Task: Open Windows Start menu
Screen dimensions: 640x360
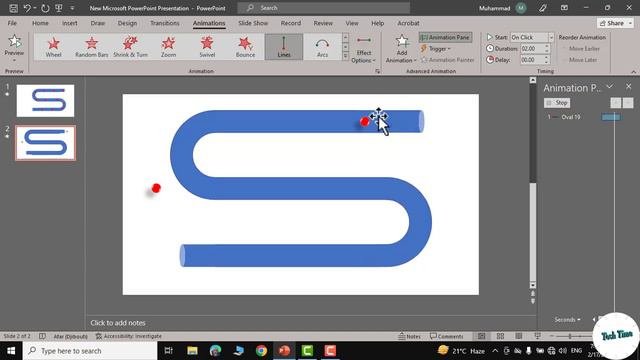Action: pos(11,351)
